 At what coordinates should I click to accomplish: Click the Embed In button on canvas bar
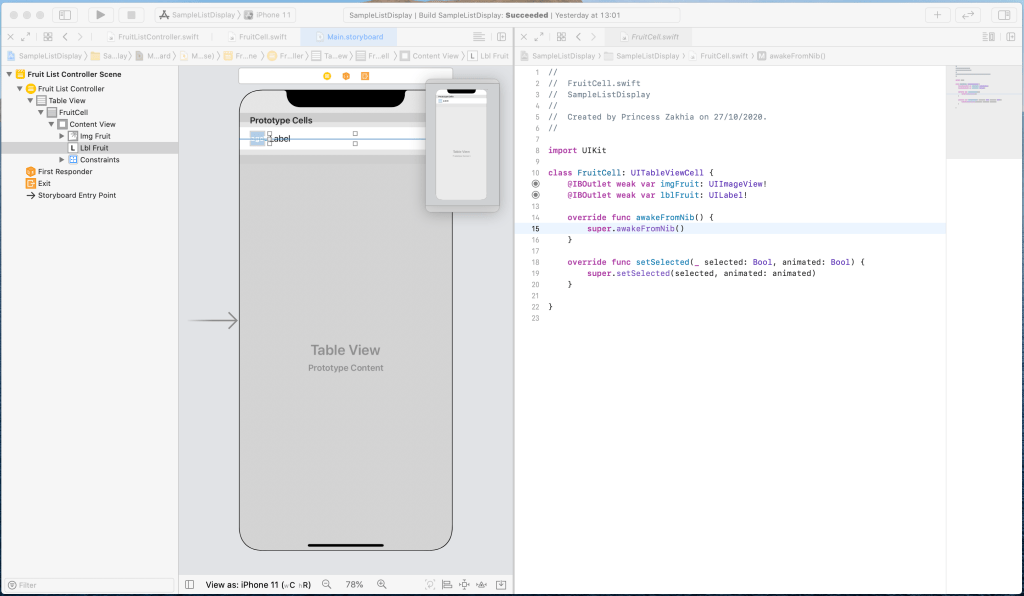501,584
